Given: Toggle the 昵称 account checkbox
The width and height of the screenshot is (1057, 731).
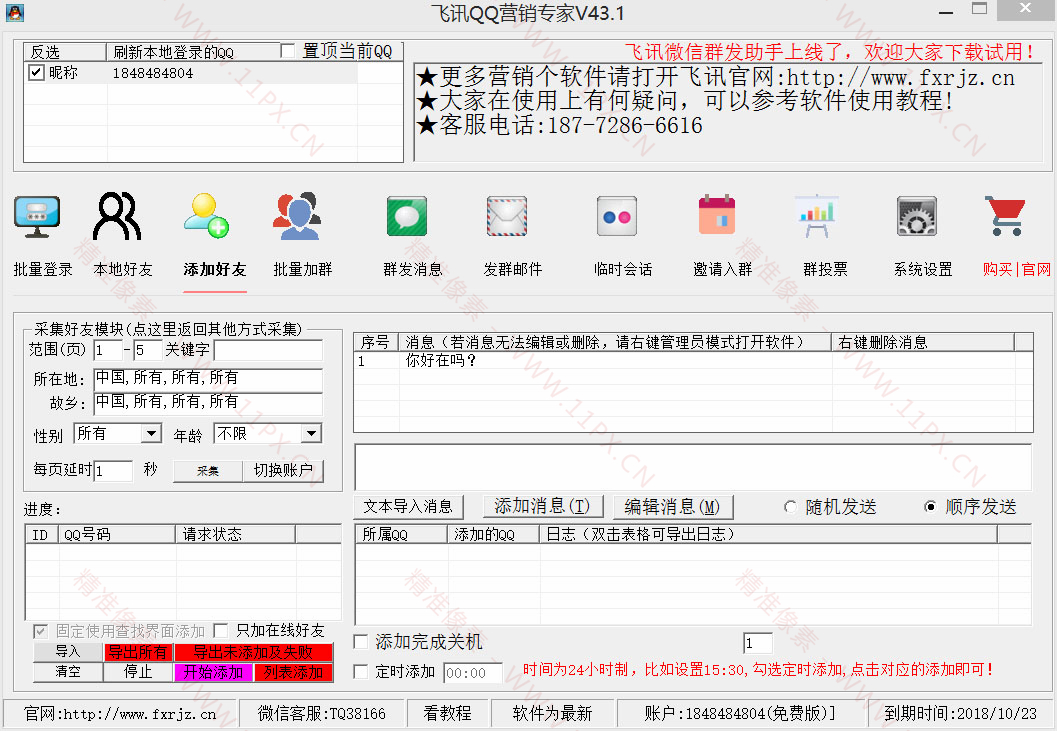Looking at the screenshot, I should (36, 72).
